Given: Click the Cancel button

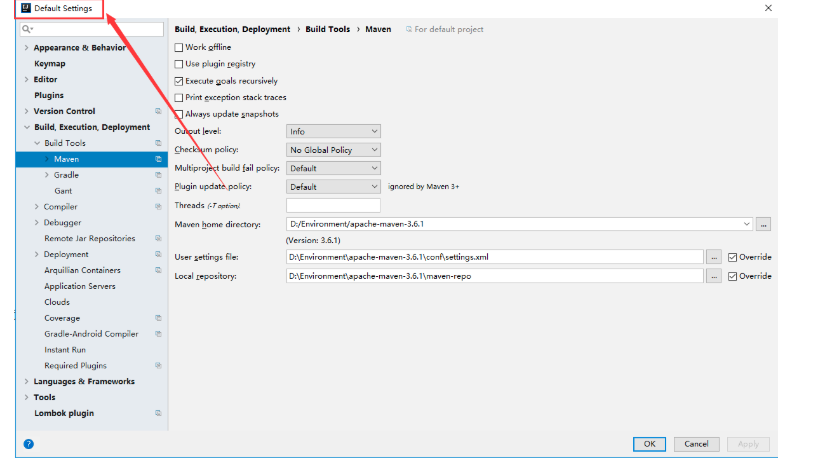Looking at the screenshot, I should [696, 444].
